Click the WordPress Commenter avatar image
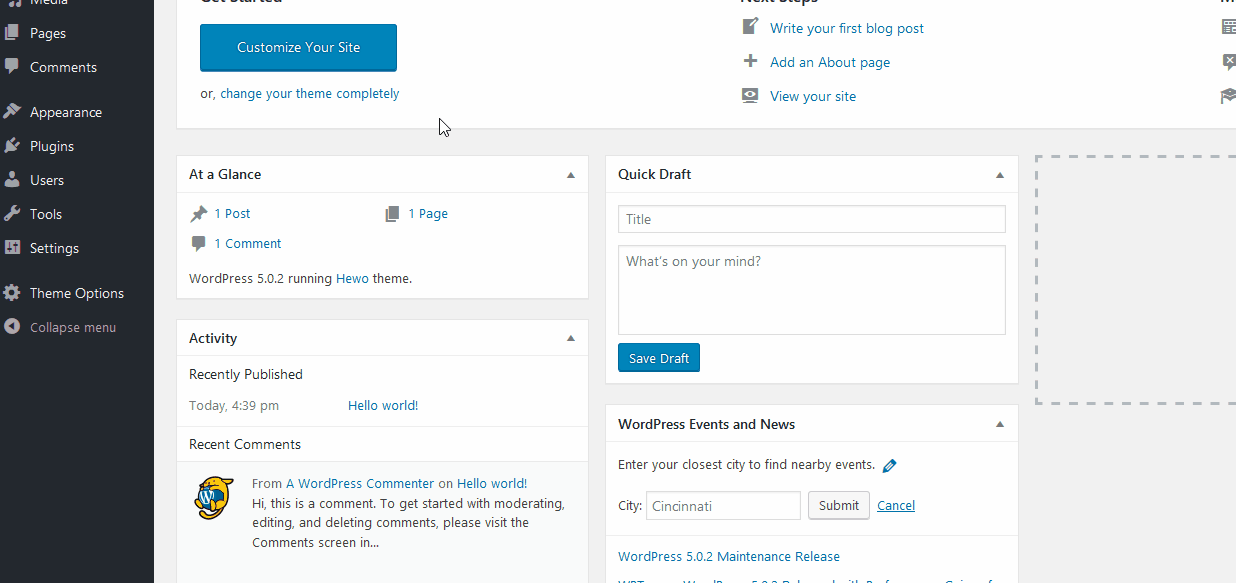 coord(214,497)
